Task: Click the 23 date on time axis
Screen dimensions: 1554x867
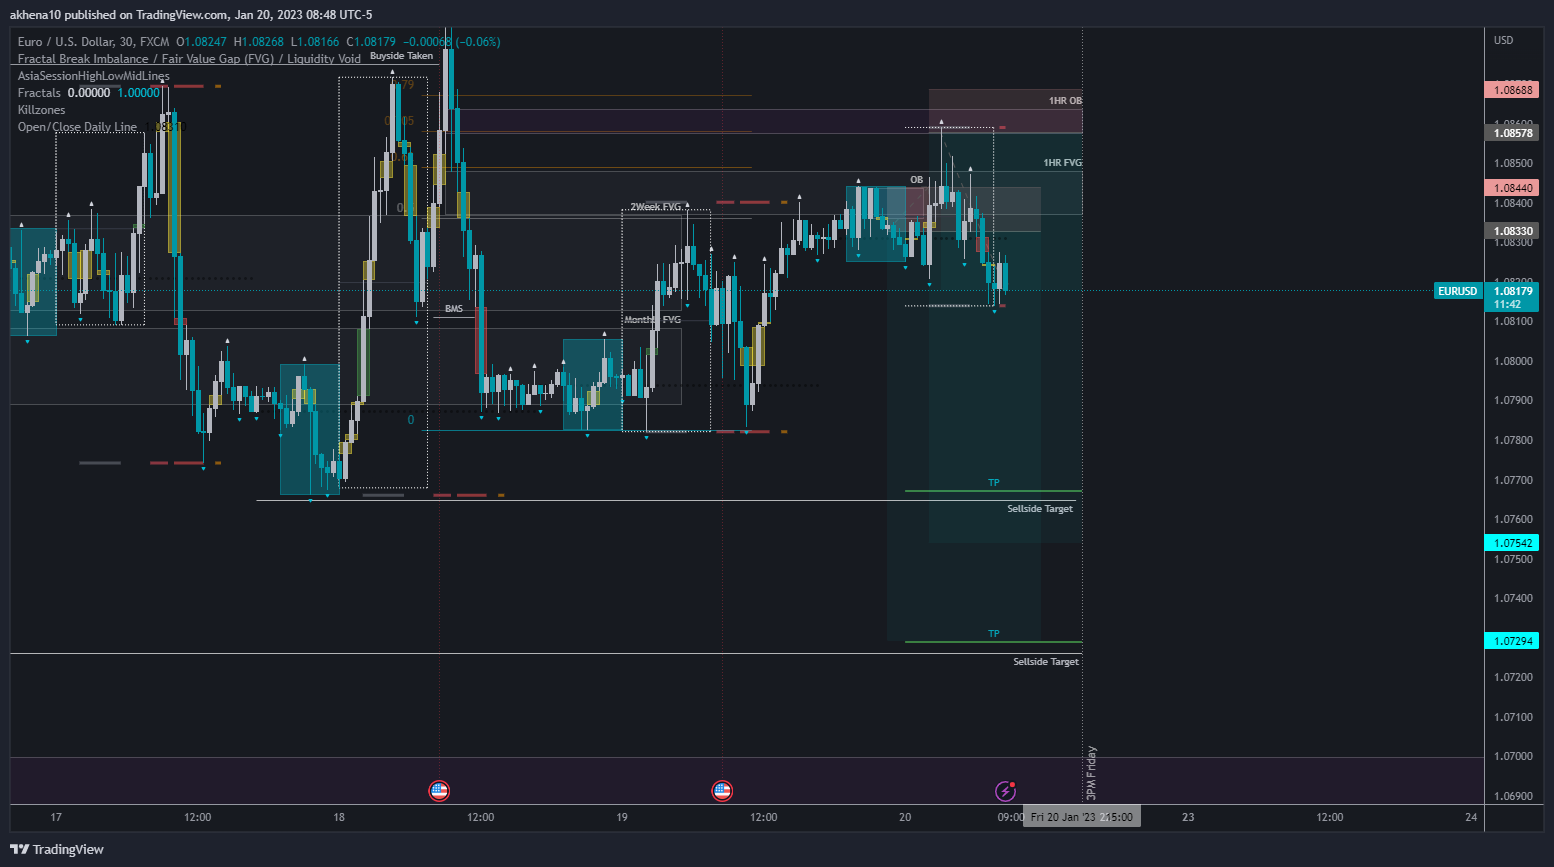Action: coord(1188,817)
